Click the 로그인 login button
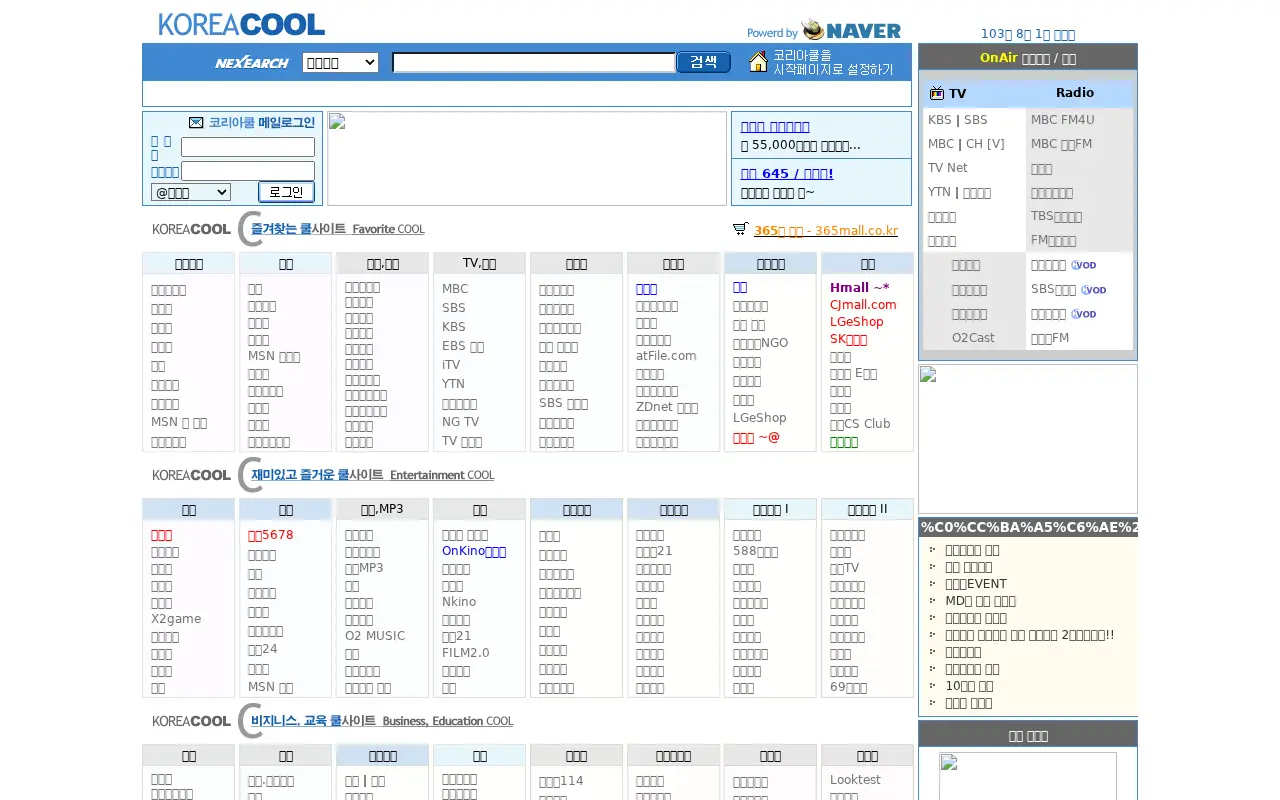The image size is (1280, 800). coord(286,192)
